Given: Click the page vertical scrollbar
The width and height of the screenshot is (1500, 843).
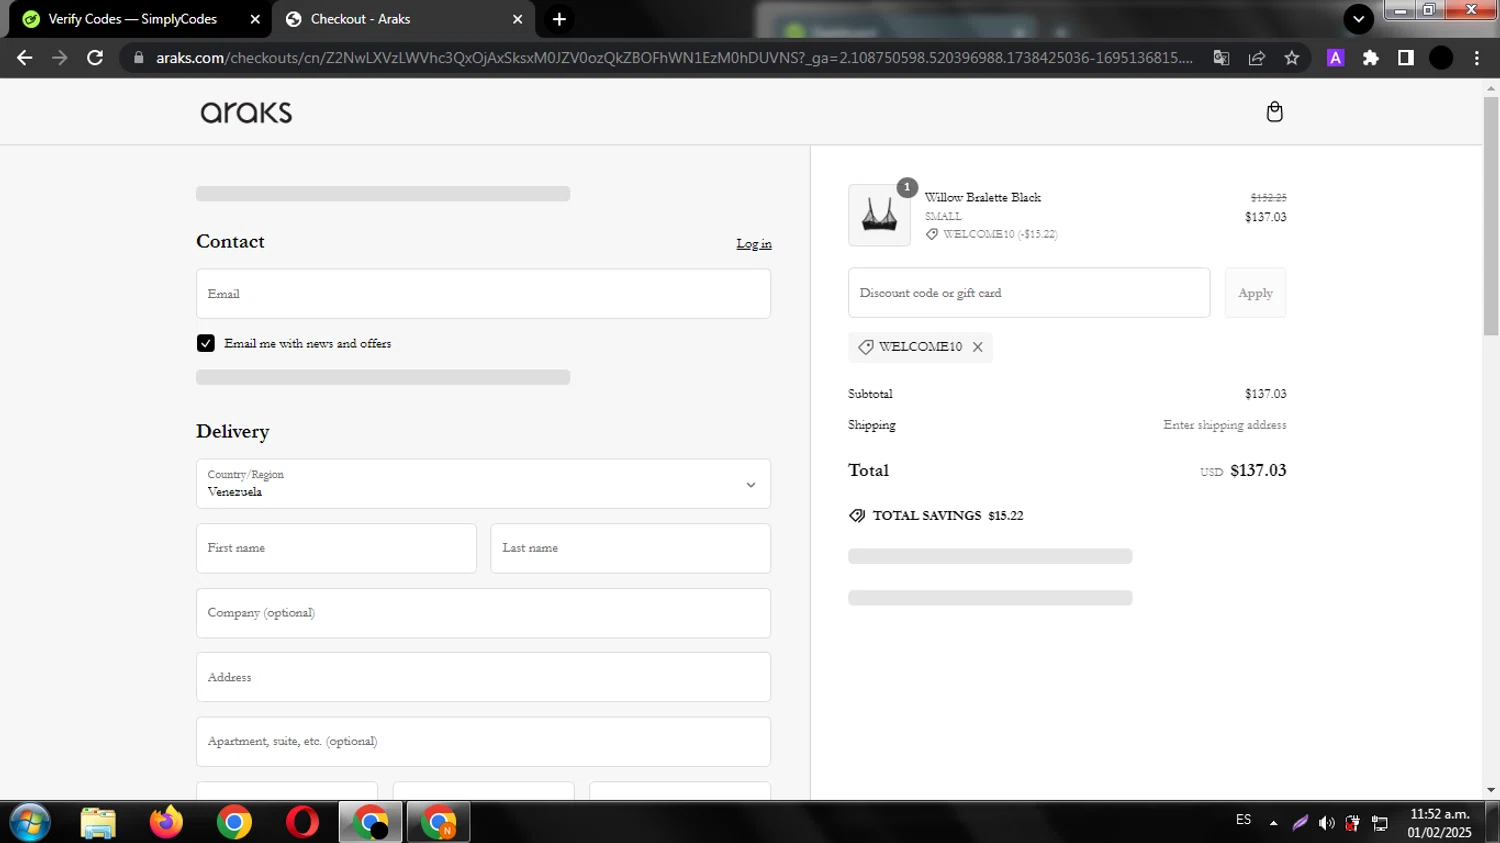Looking at the screenshot, I should 1491,215.
